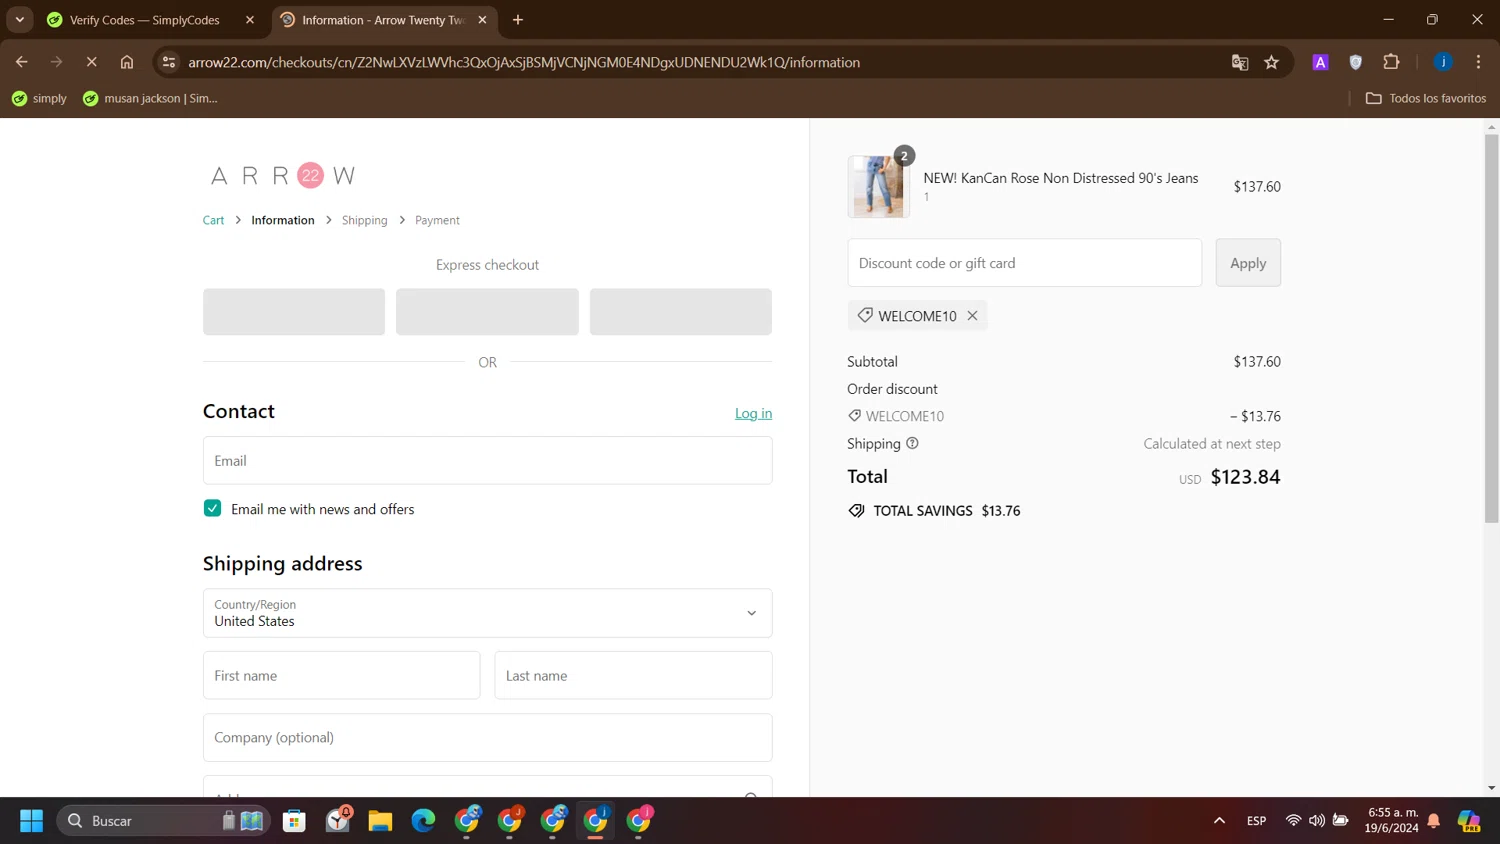Bookmark this page with the star icon

pyautogui.click(x=1272, y=62)
